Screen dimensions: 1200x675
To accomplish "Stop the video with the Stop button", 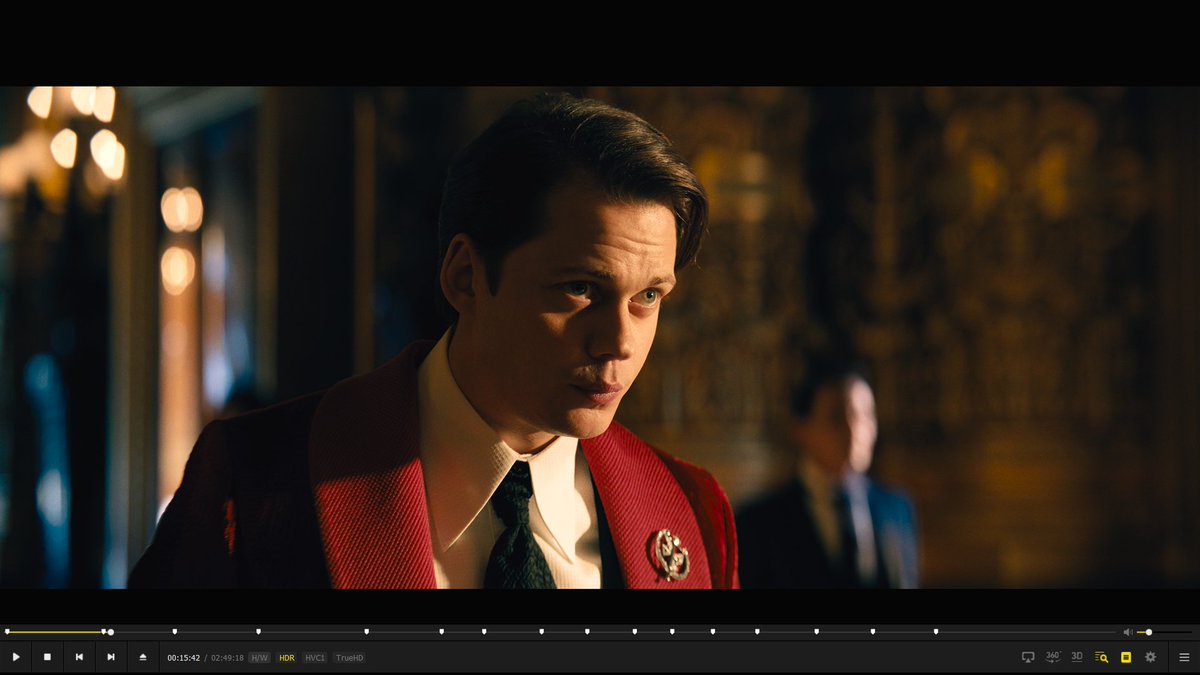I will point(47,657).
